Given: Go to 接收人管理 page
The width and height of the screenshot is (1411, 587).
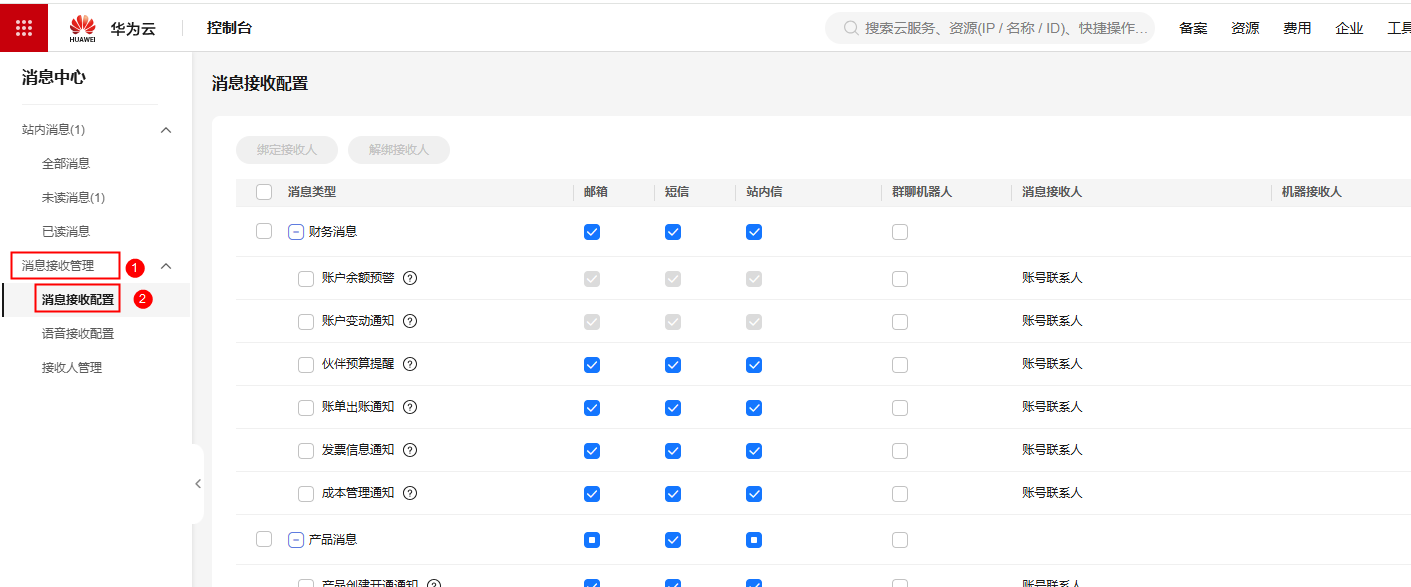Looking at the screenshot, I should [x=72, y=367].
